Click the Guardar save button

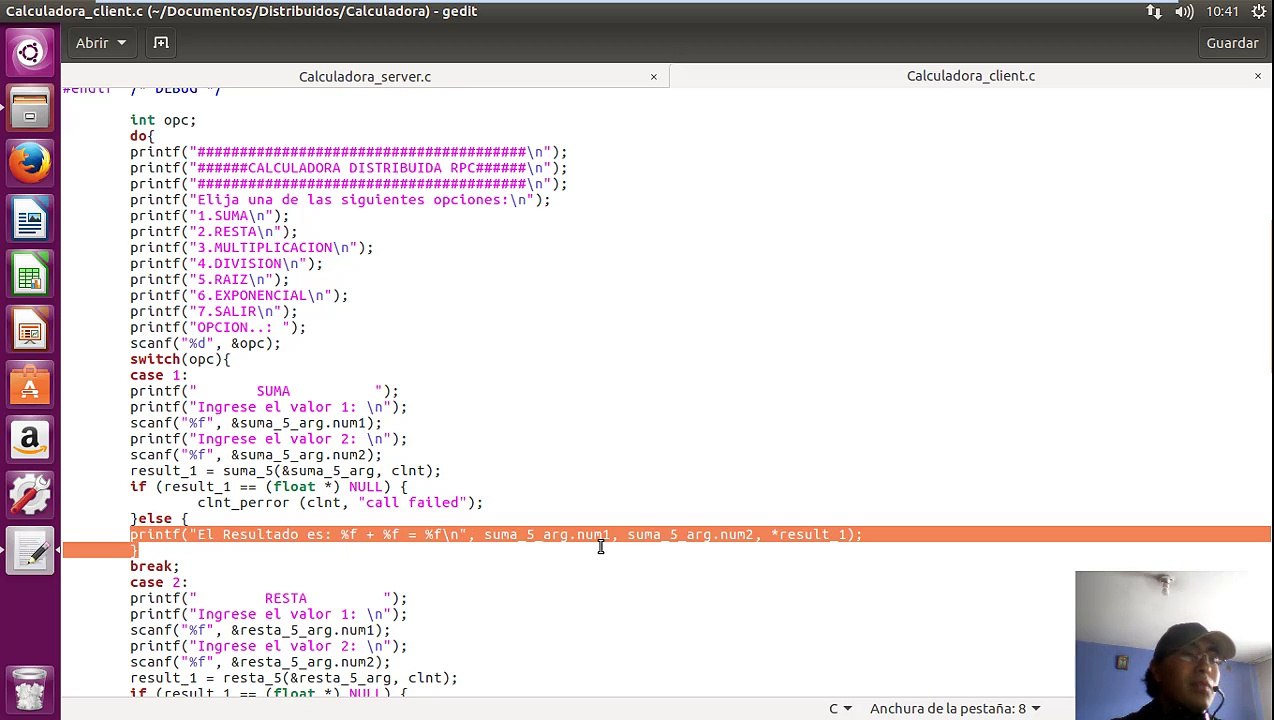(1232, 43)
